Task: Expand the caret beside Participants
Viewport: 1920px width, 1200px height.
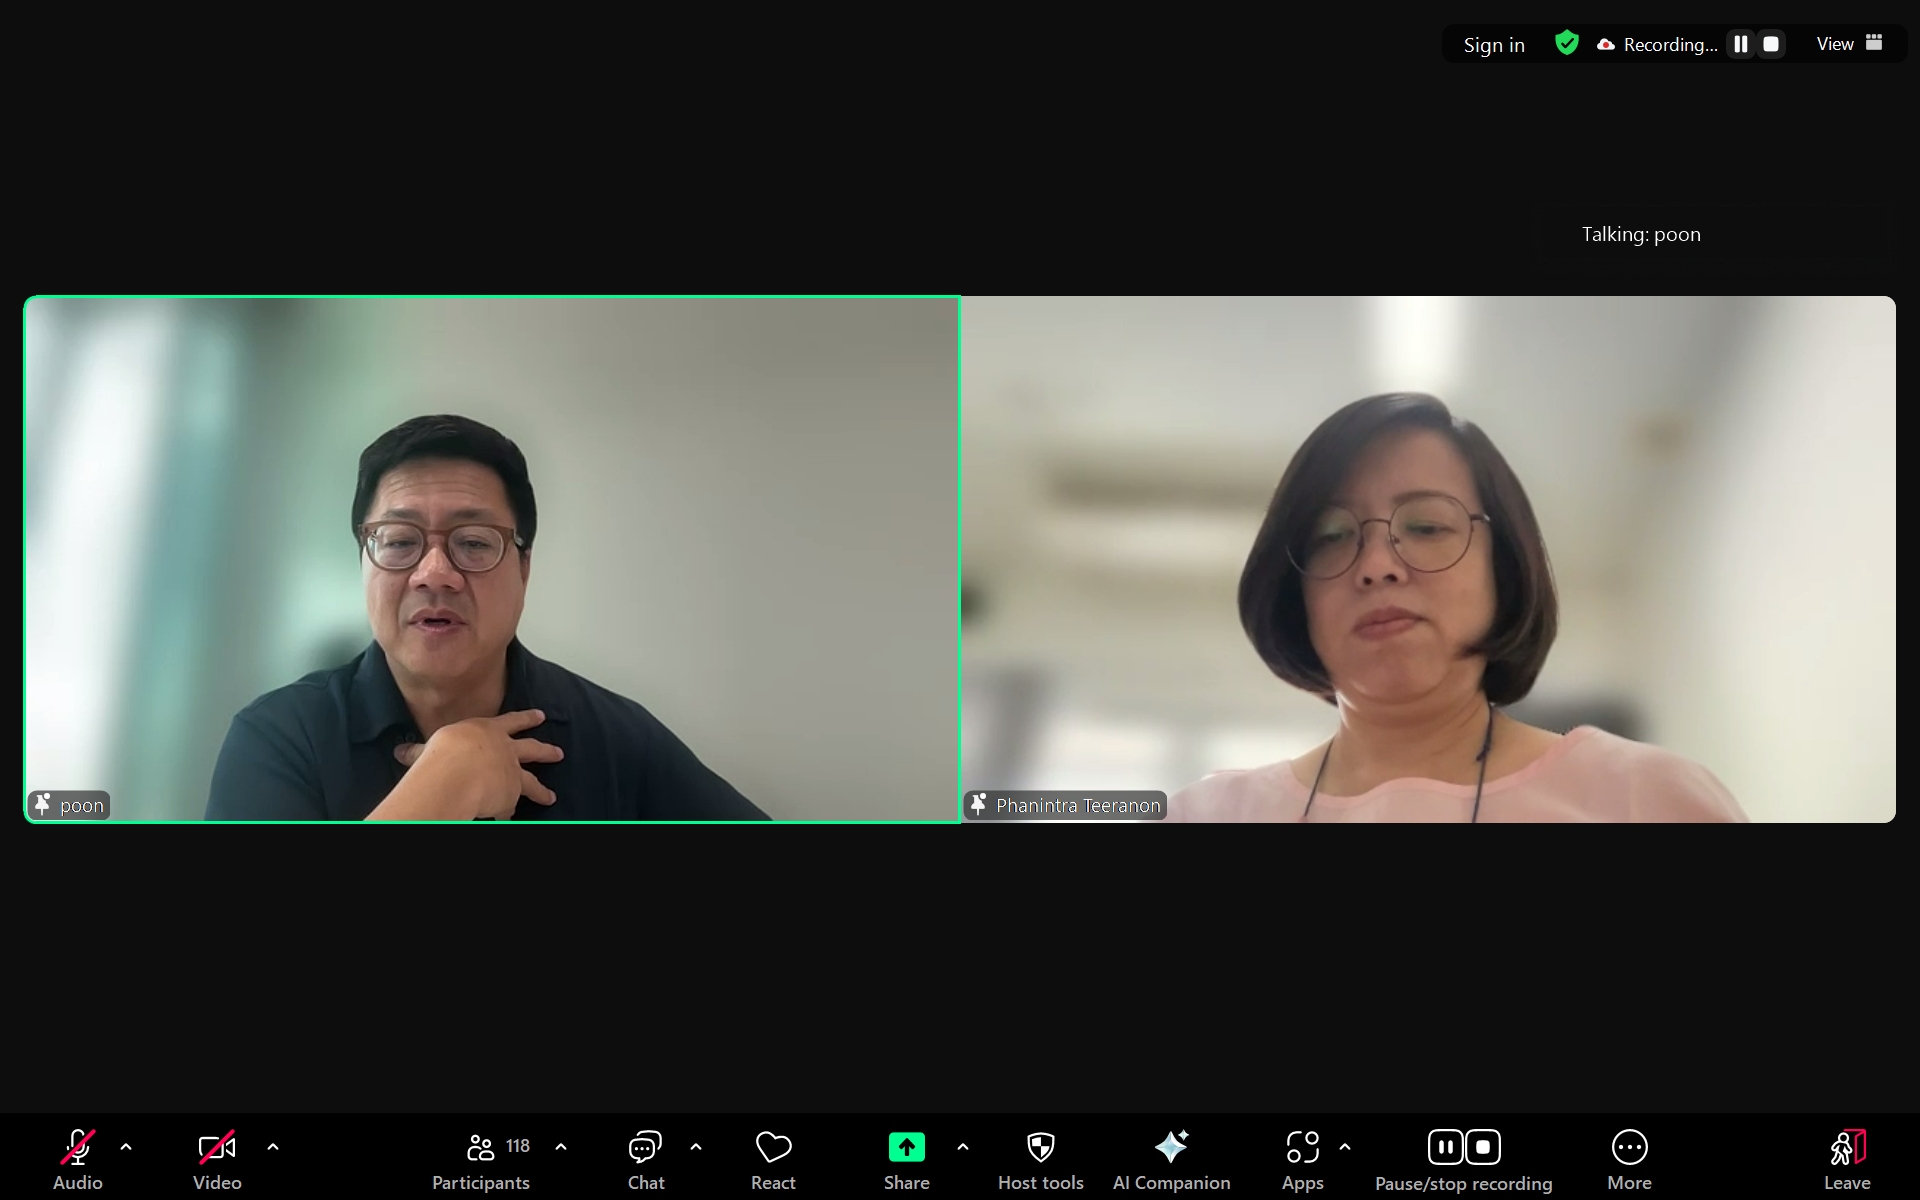Action: [x=561, y=1147]
